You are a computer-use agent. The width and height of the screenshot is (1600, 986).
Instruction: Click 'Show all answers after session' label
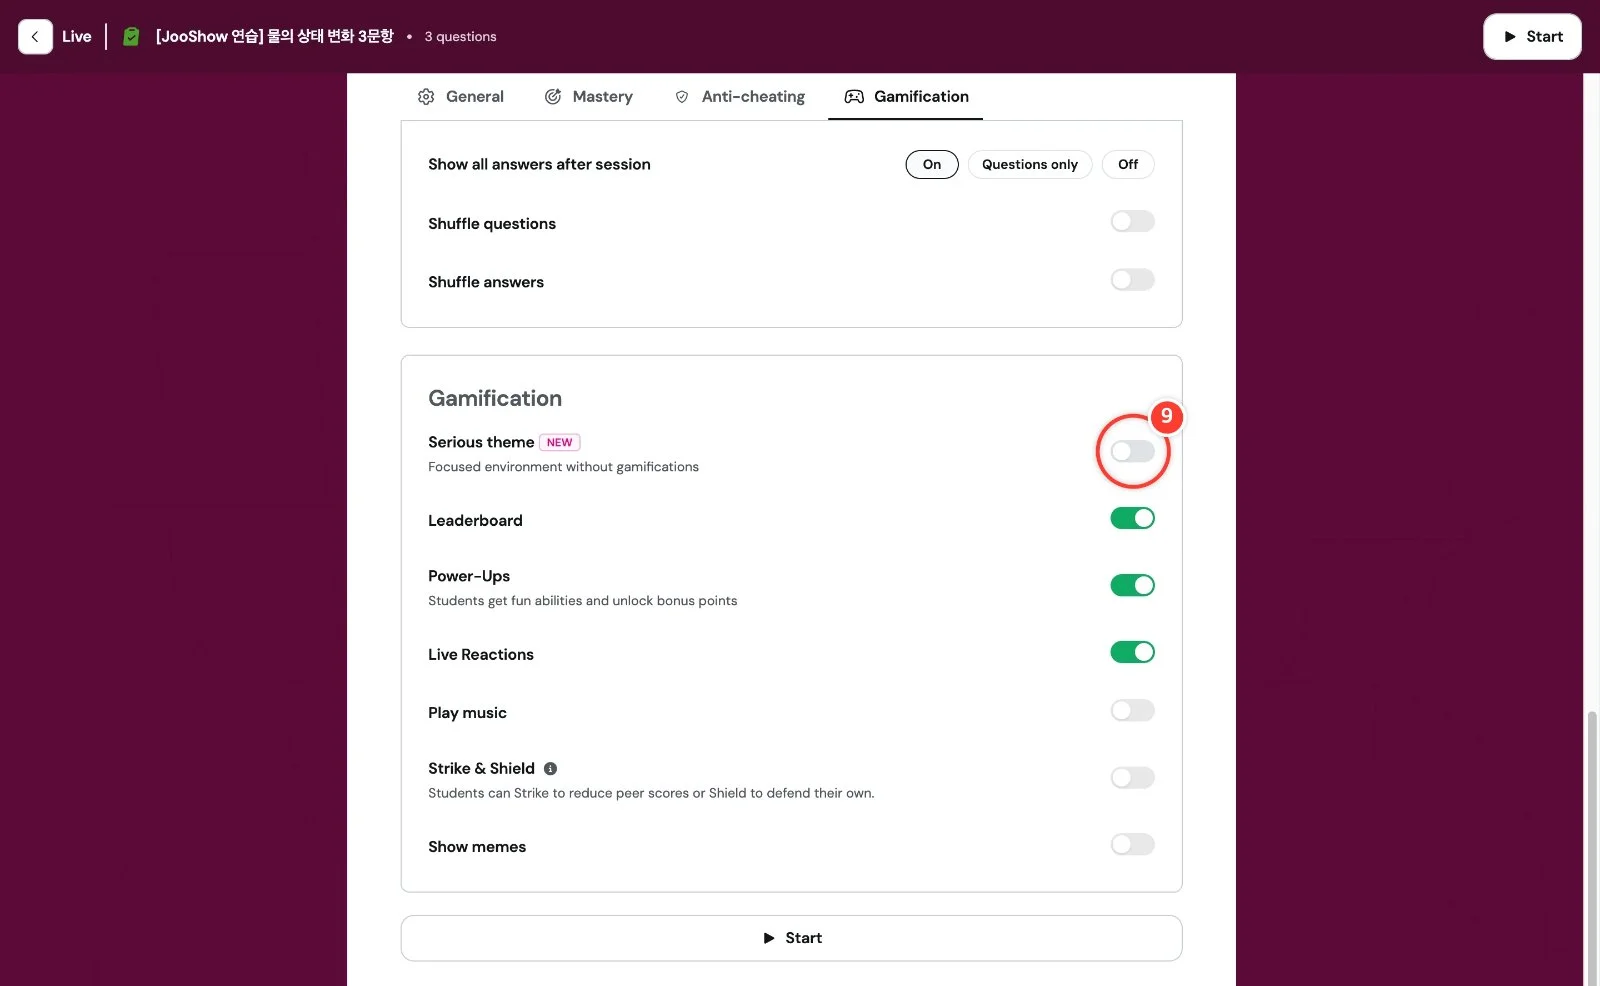pos(539,165)
